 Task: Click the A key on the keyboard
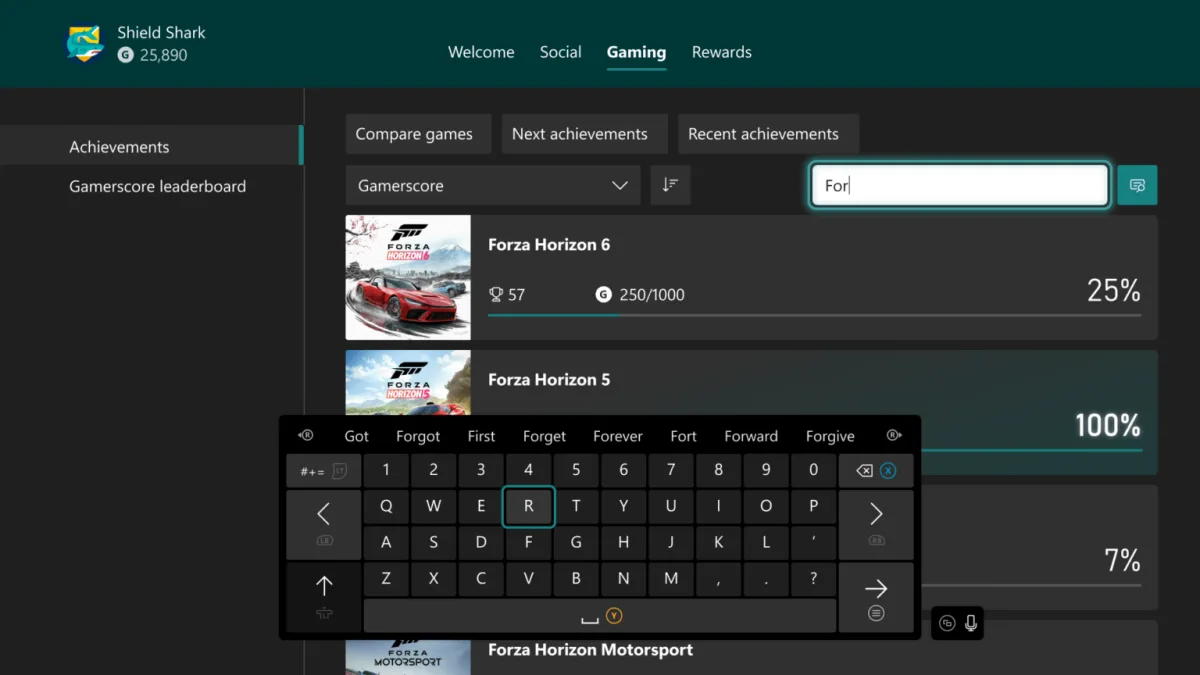[386, 542]
